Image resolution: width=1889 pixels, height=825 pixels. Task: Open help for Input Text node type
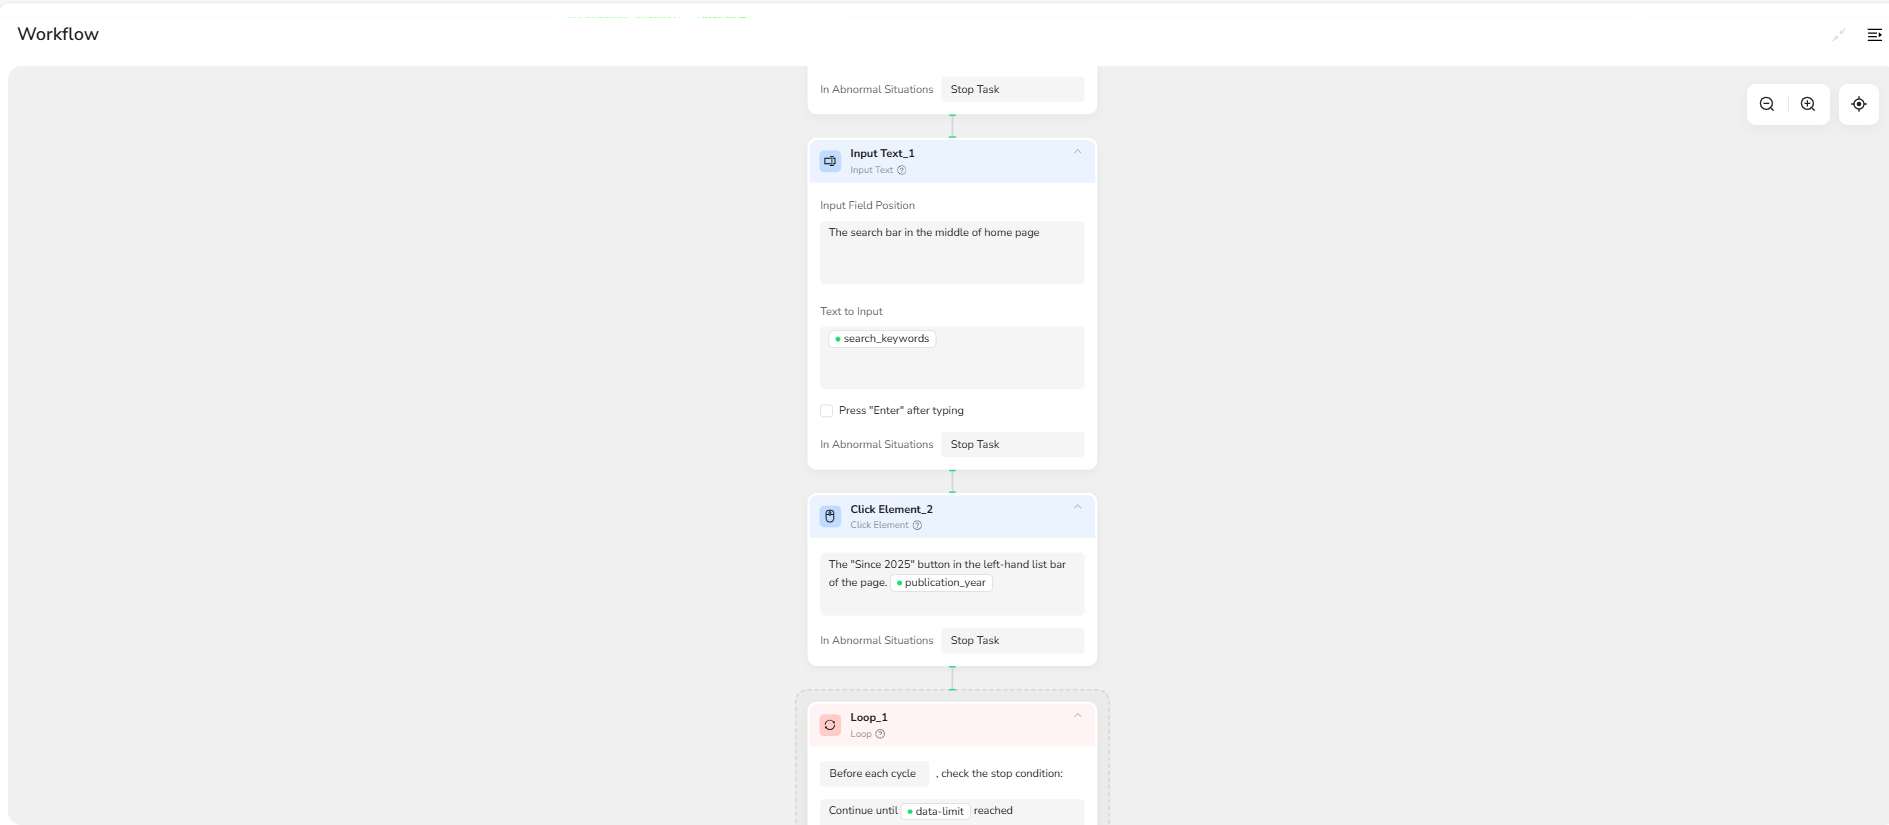(902, 170)
